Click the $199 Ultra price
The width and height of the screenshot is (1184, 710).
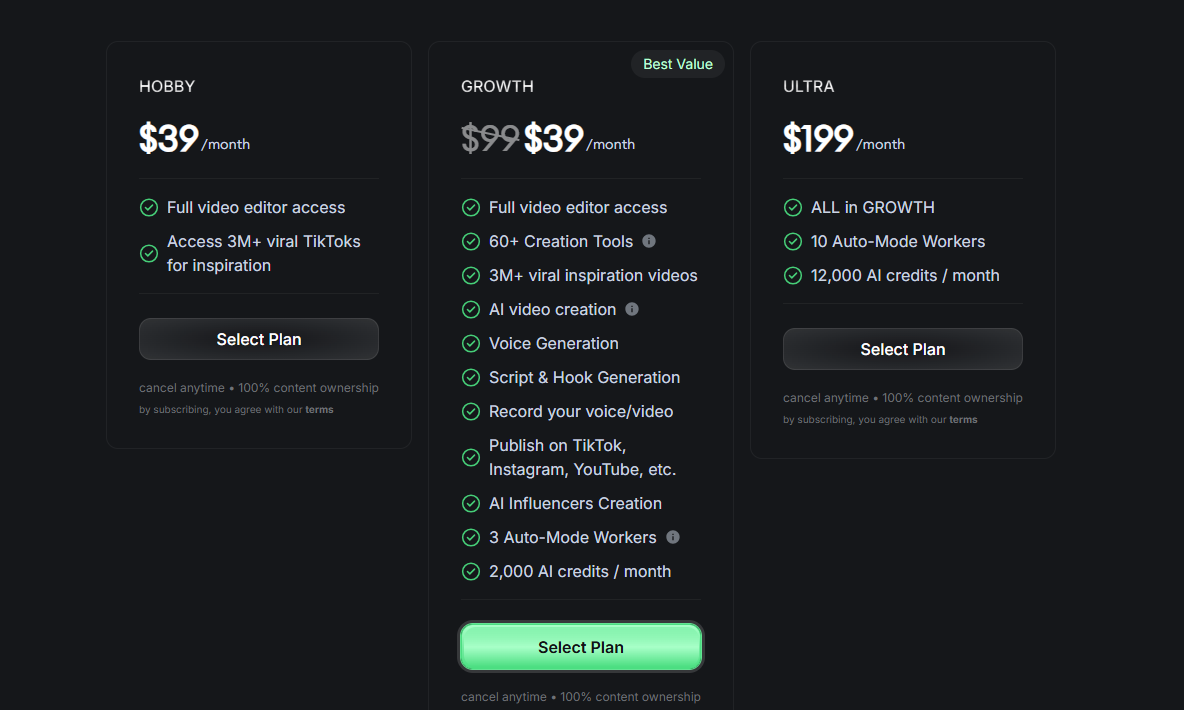click(x=818, y=139)
